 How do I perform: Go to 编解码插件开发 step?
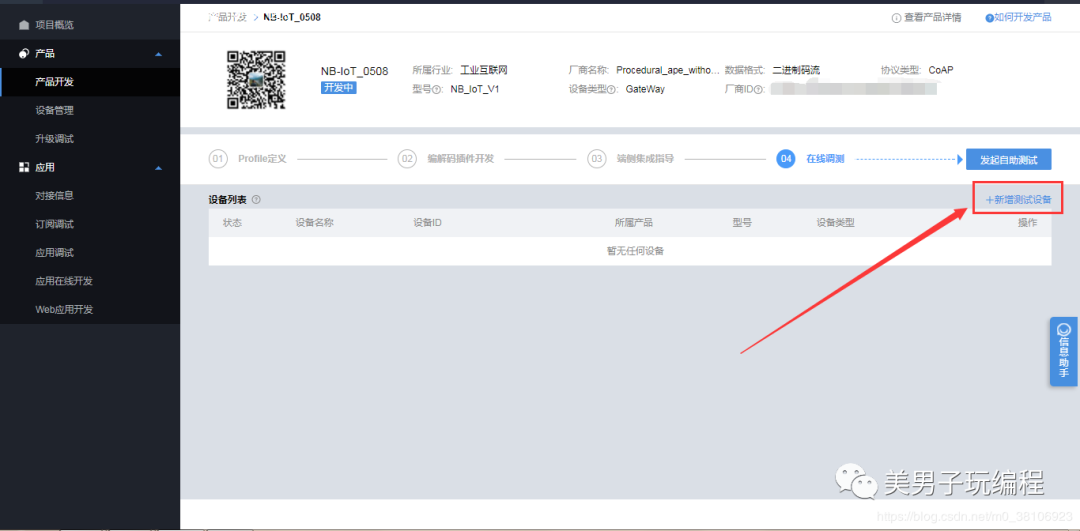pos(461,159)
